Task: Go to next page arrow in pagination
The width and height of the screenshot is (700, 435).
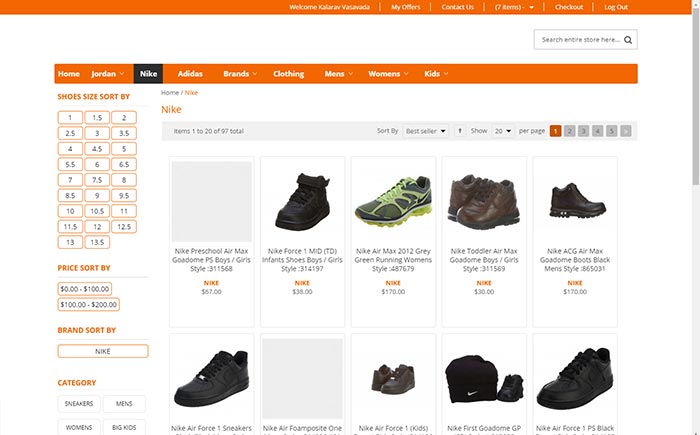Action: (x=626, y=131)
